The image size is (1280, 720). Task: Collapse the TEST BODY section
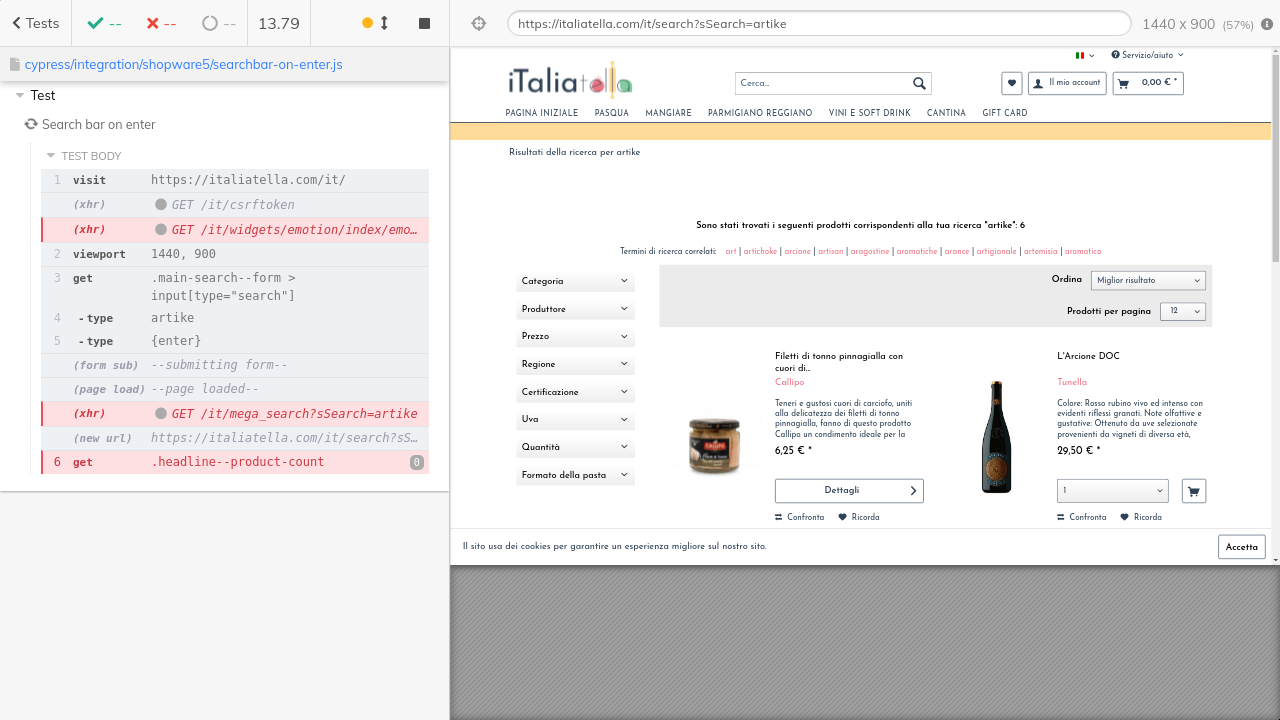point(52,156)
